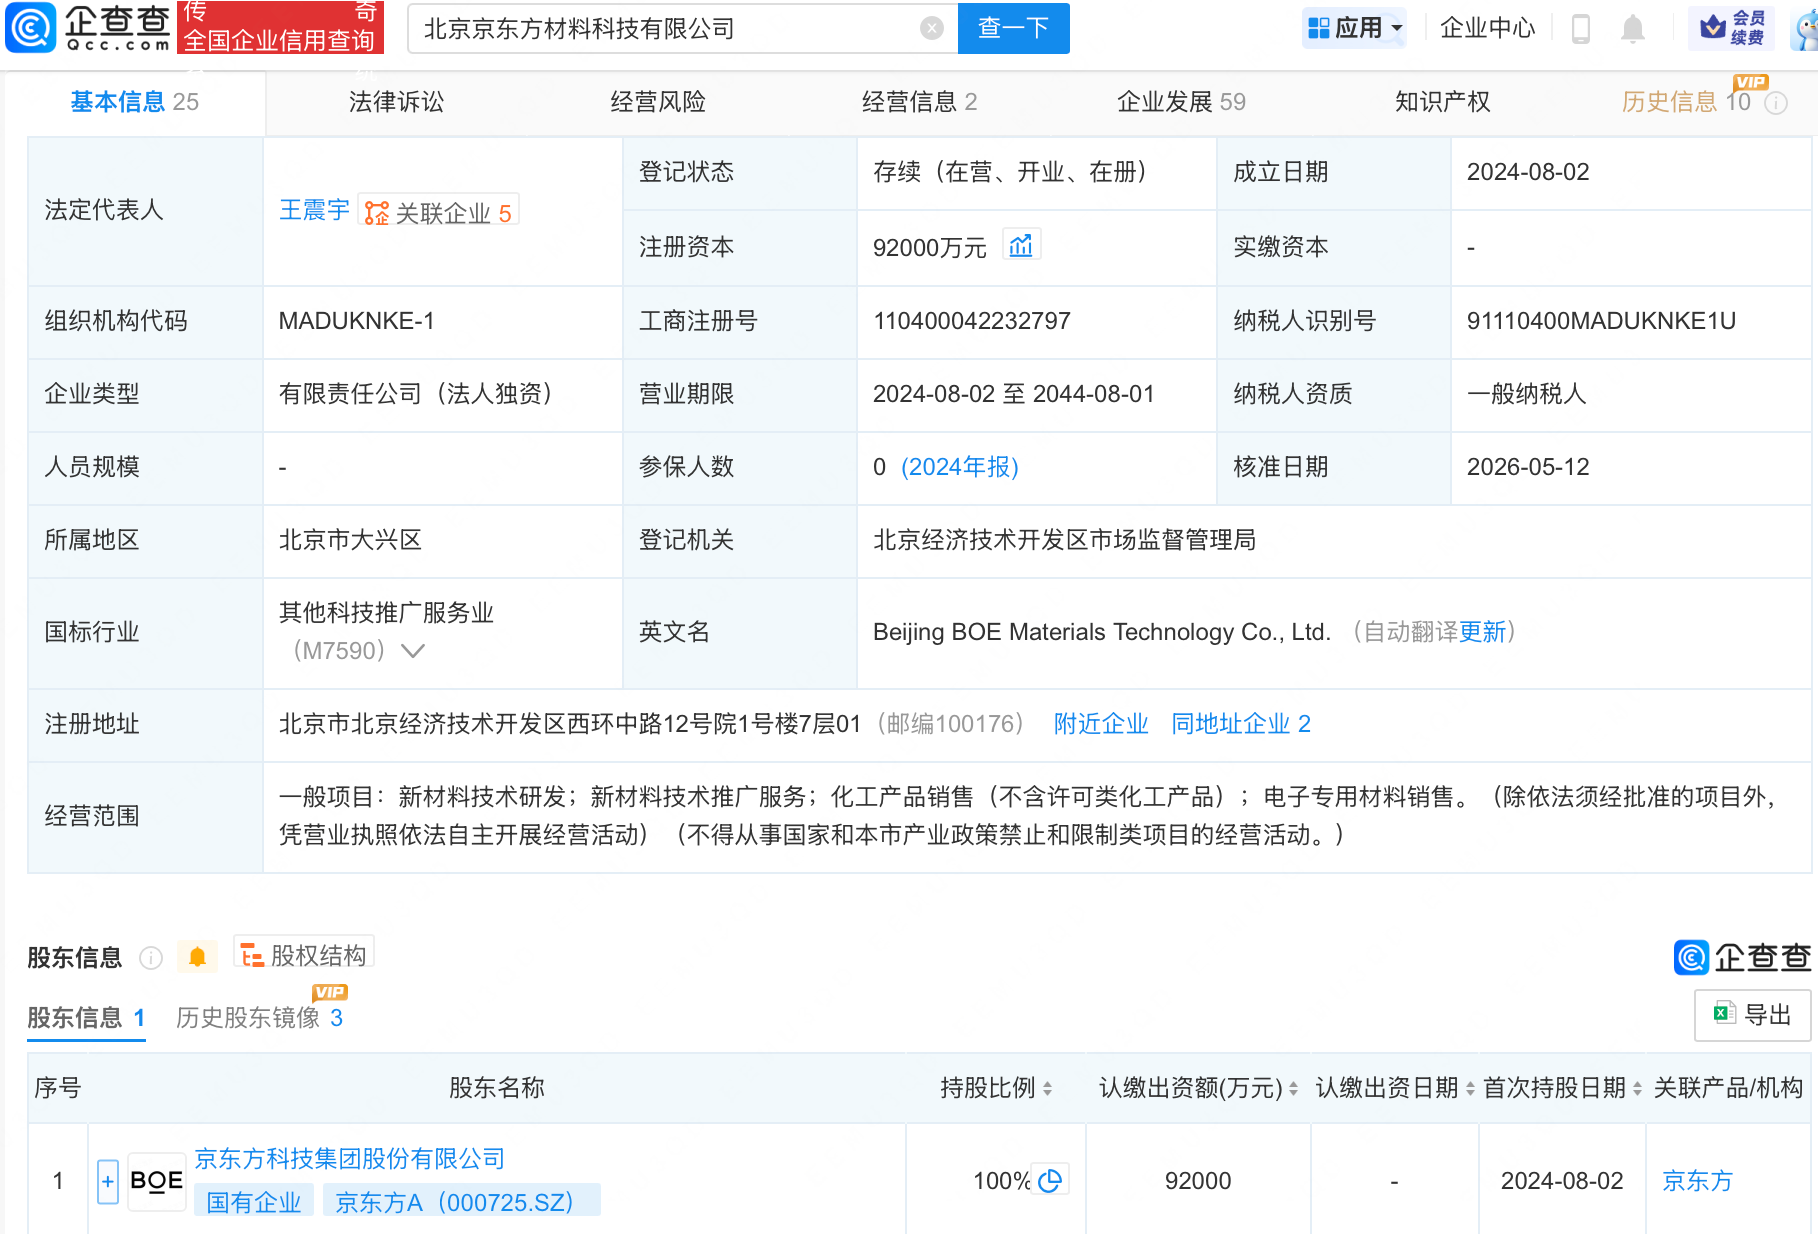Show the info tooltip beside 股东信息 heading
The height and width of the screenshot is (1234, 1818).
(x=151, y=958)
